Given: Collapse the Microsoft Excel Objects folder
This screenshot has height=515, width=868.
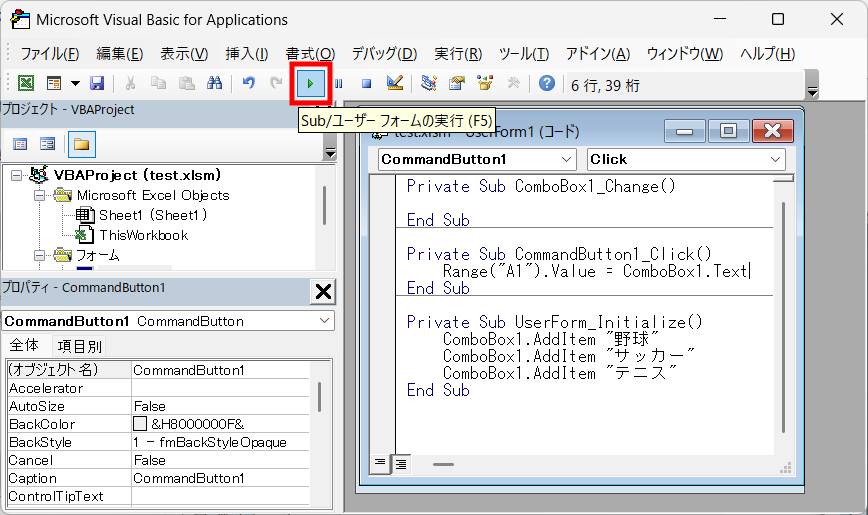Looking at the screenshot, I should 39,195.
